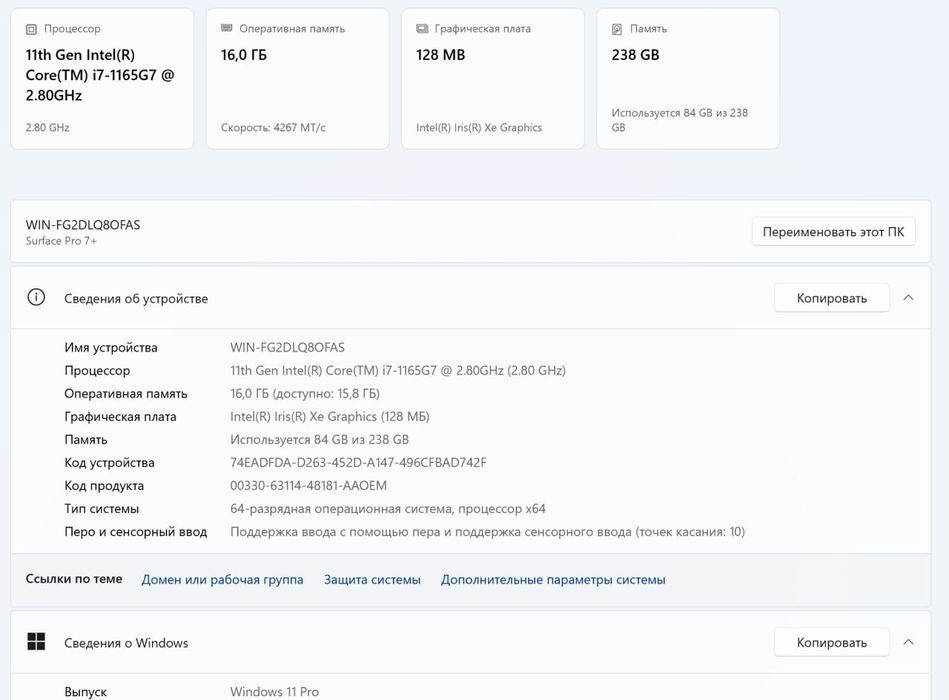
Task: Open the Processor summary card
Action: 102,79
